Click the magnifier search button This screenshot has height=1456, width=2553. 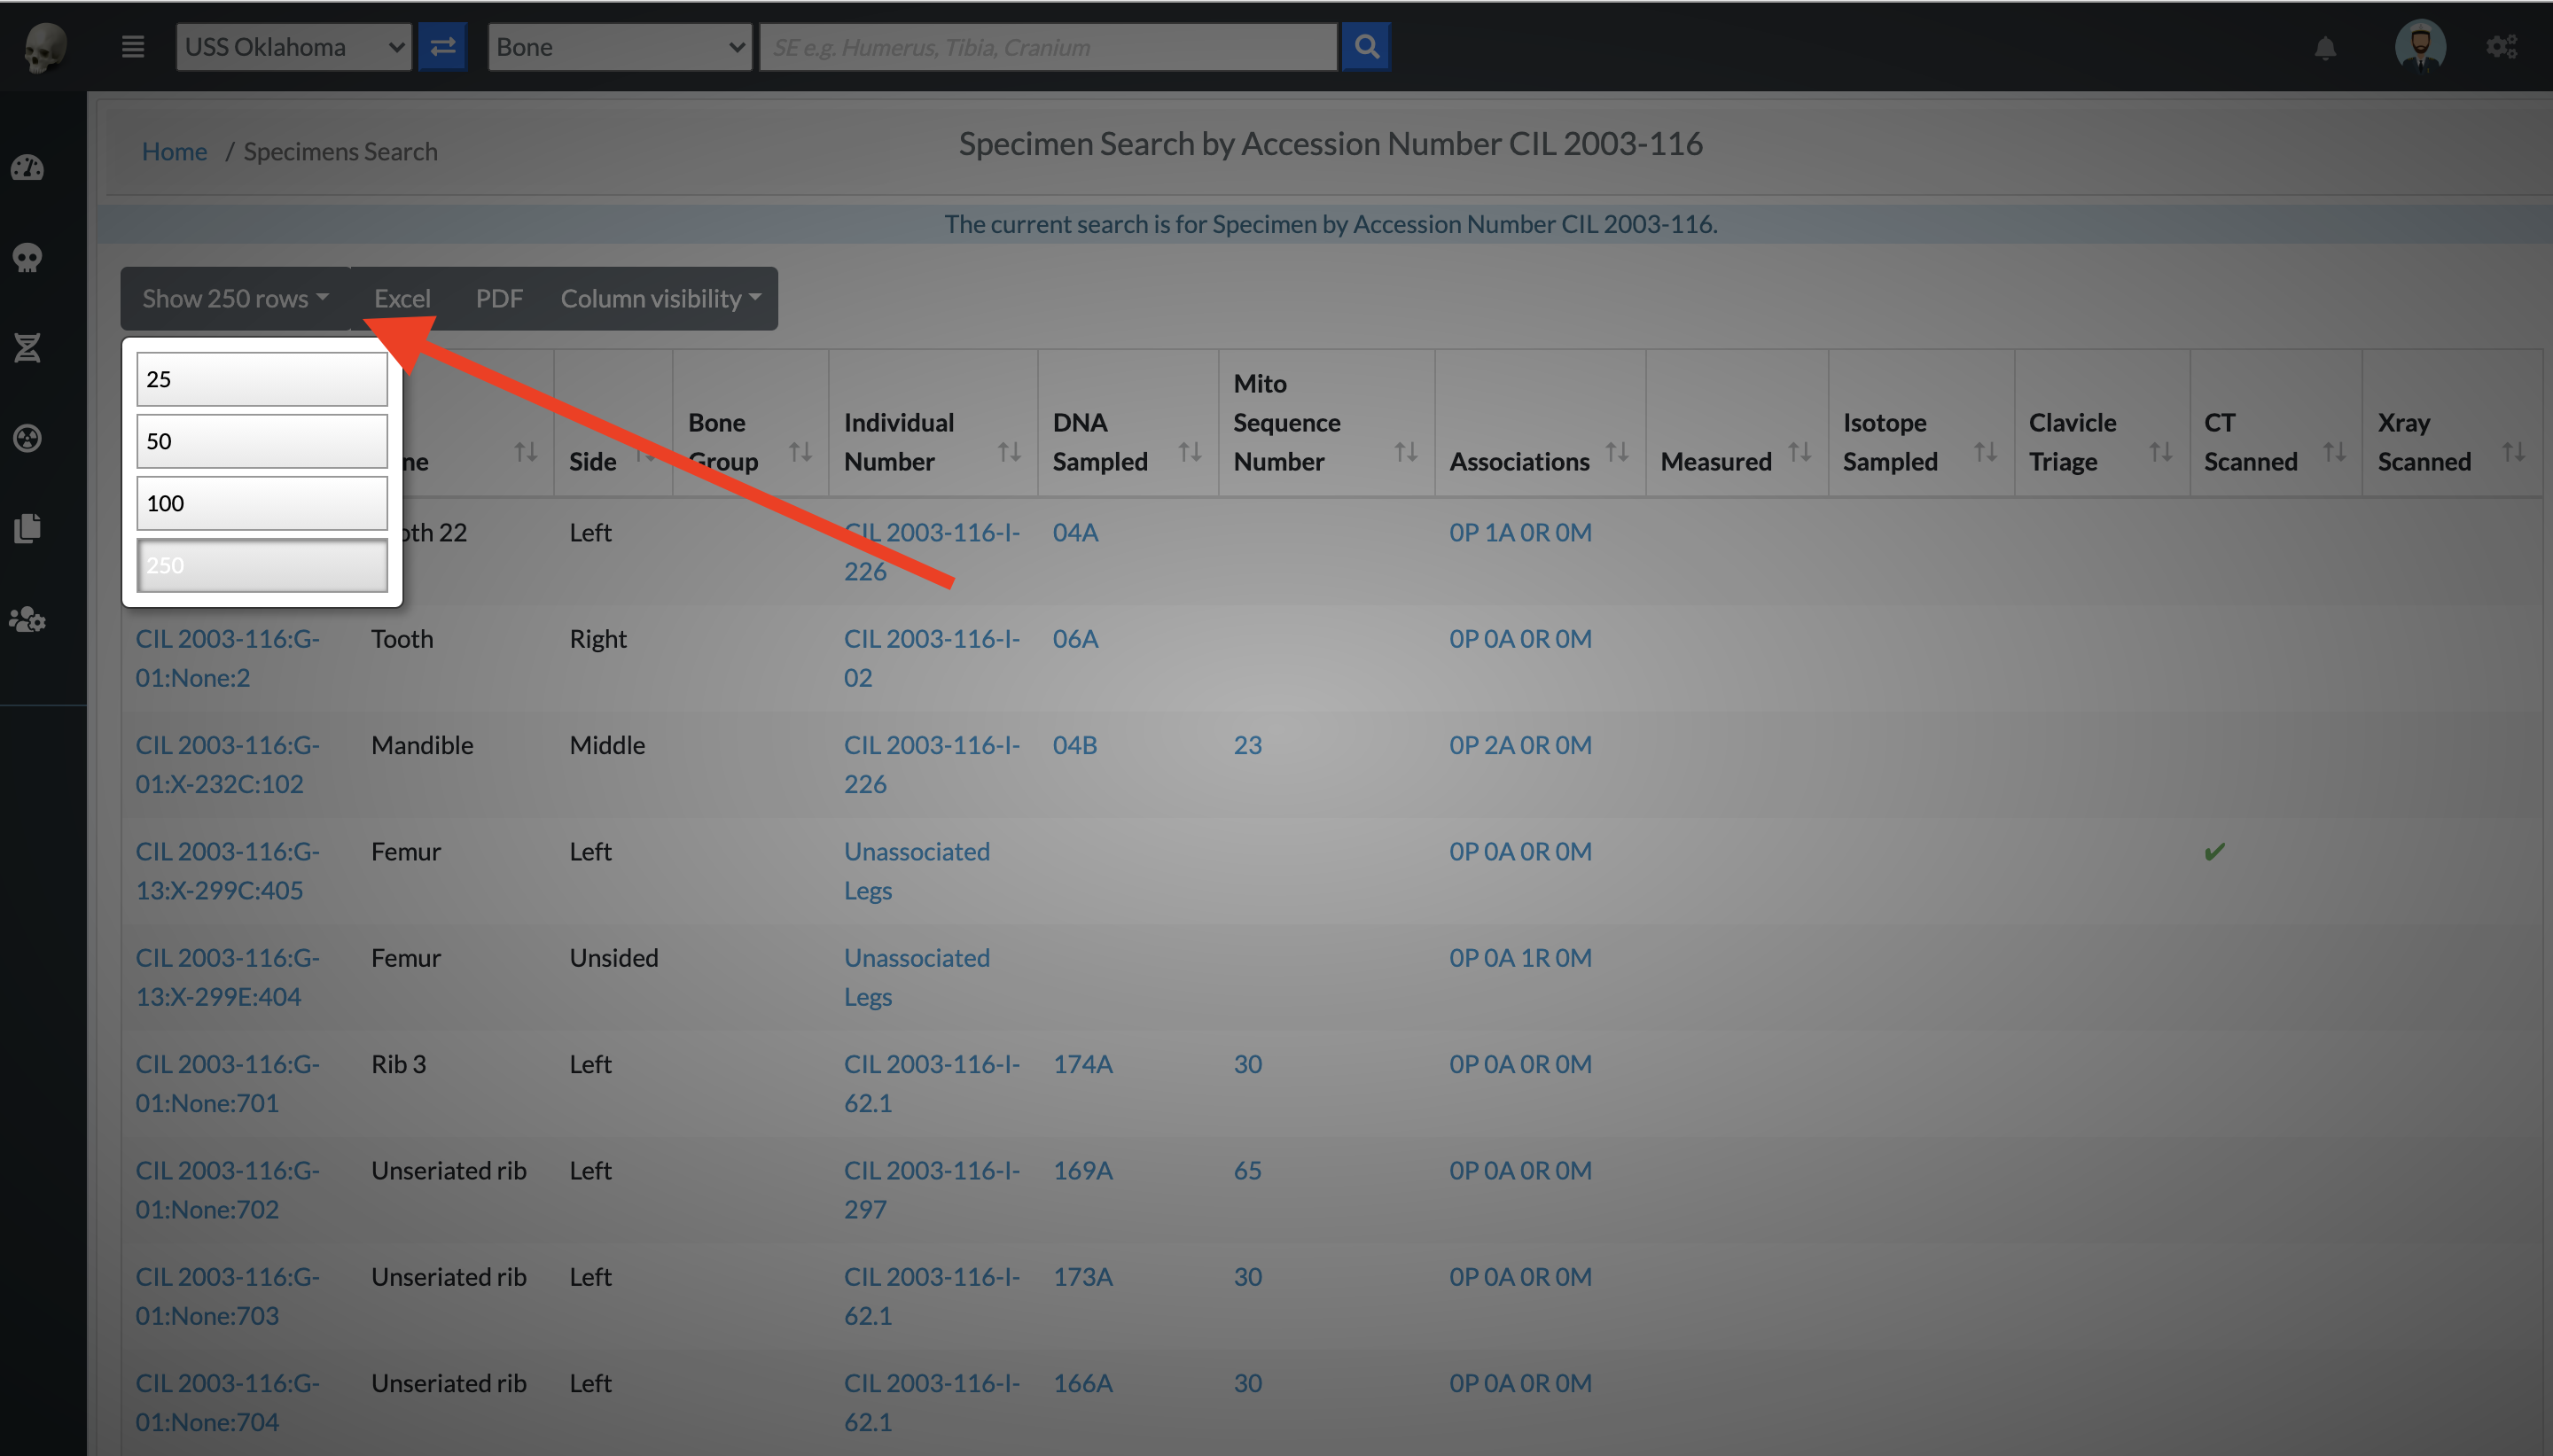click(x=1366, y=47)
